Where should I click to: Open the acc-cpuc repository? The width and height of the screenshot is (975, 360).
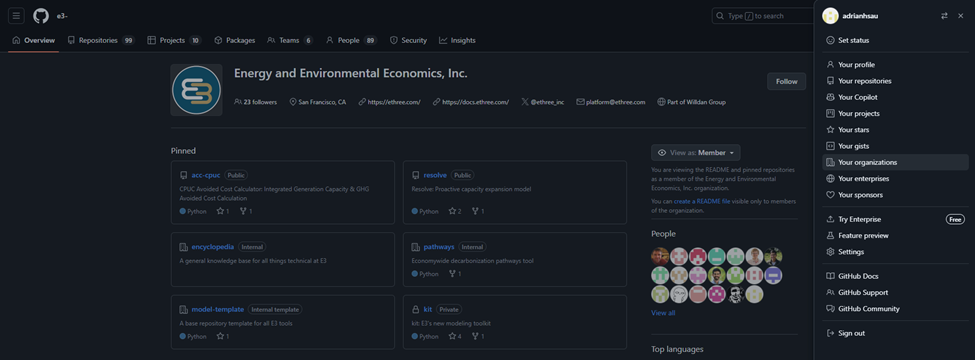point(206,175)
